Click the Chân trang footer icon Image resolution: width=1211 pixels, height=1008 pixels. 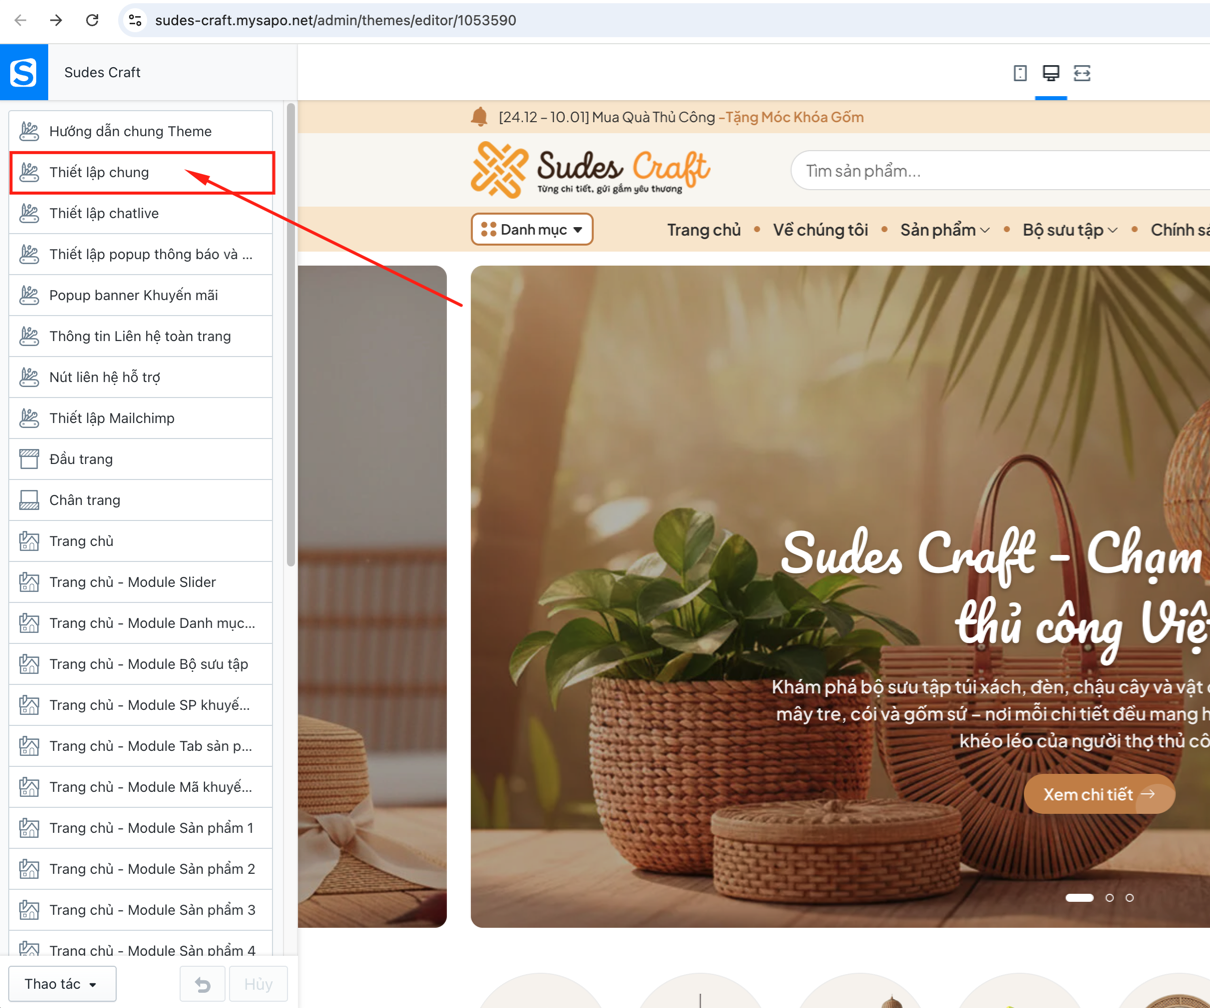[x=29, y=500]
